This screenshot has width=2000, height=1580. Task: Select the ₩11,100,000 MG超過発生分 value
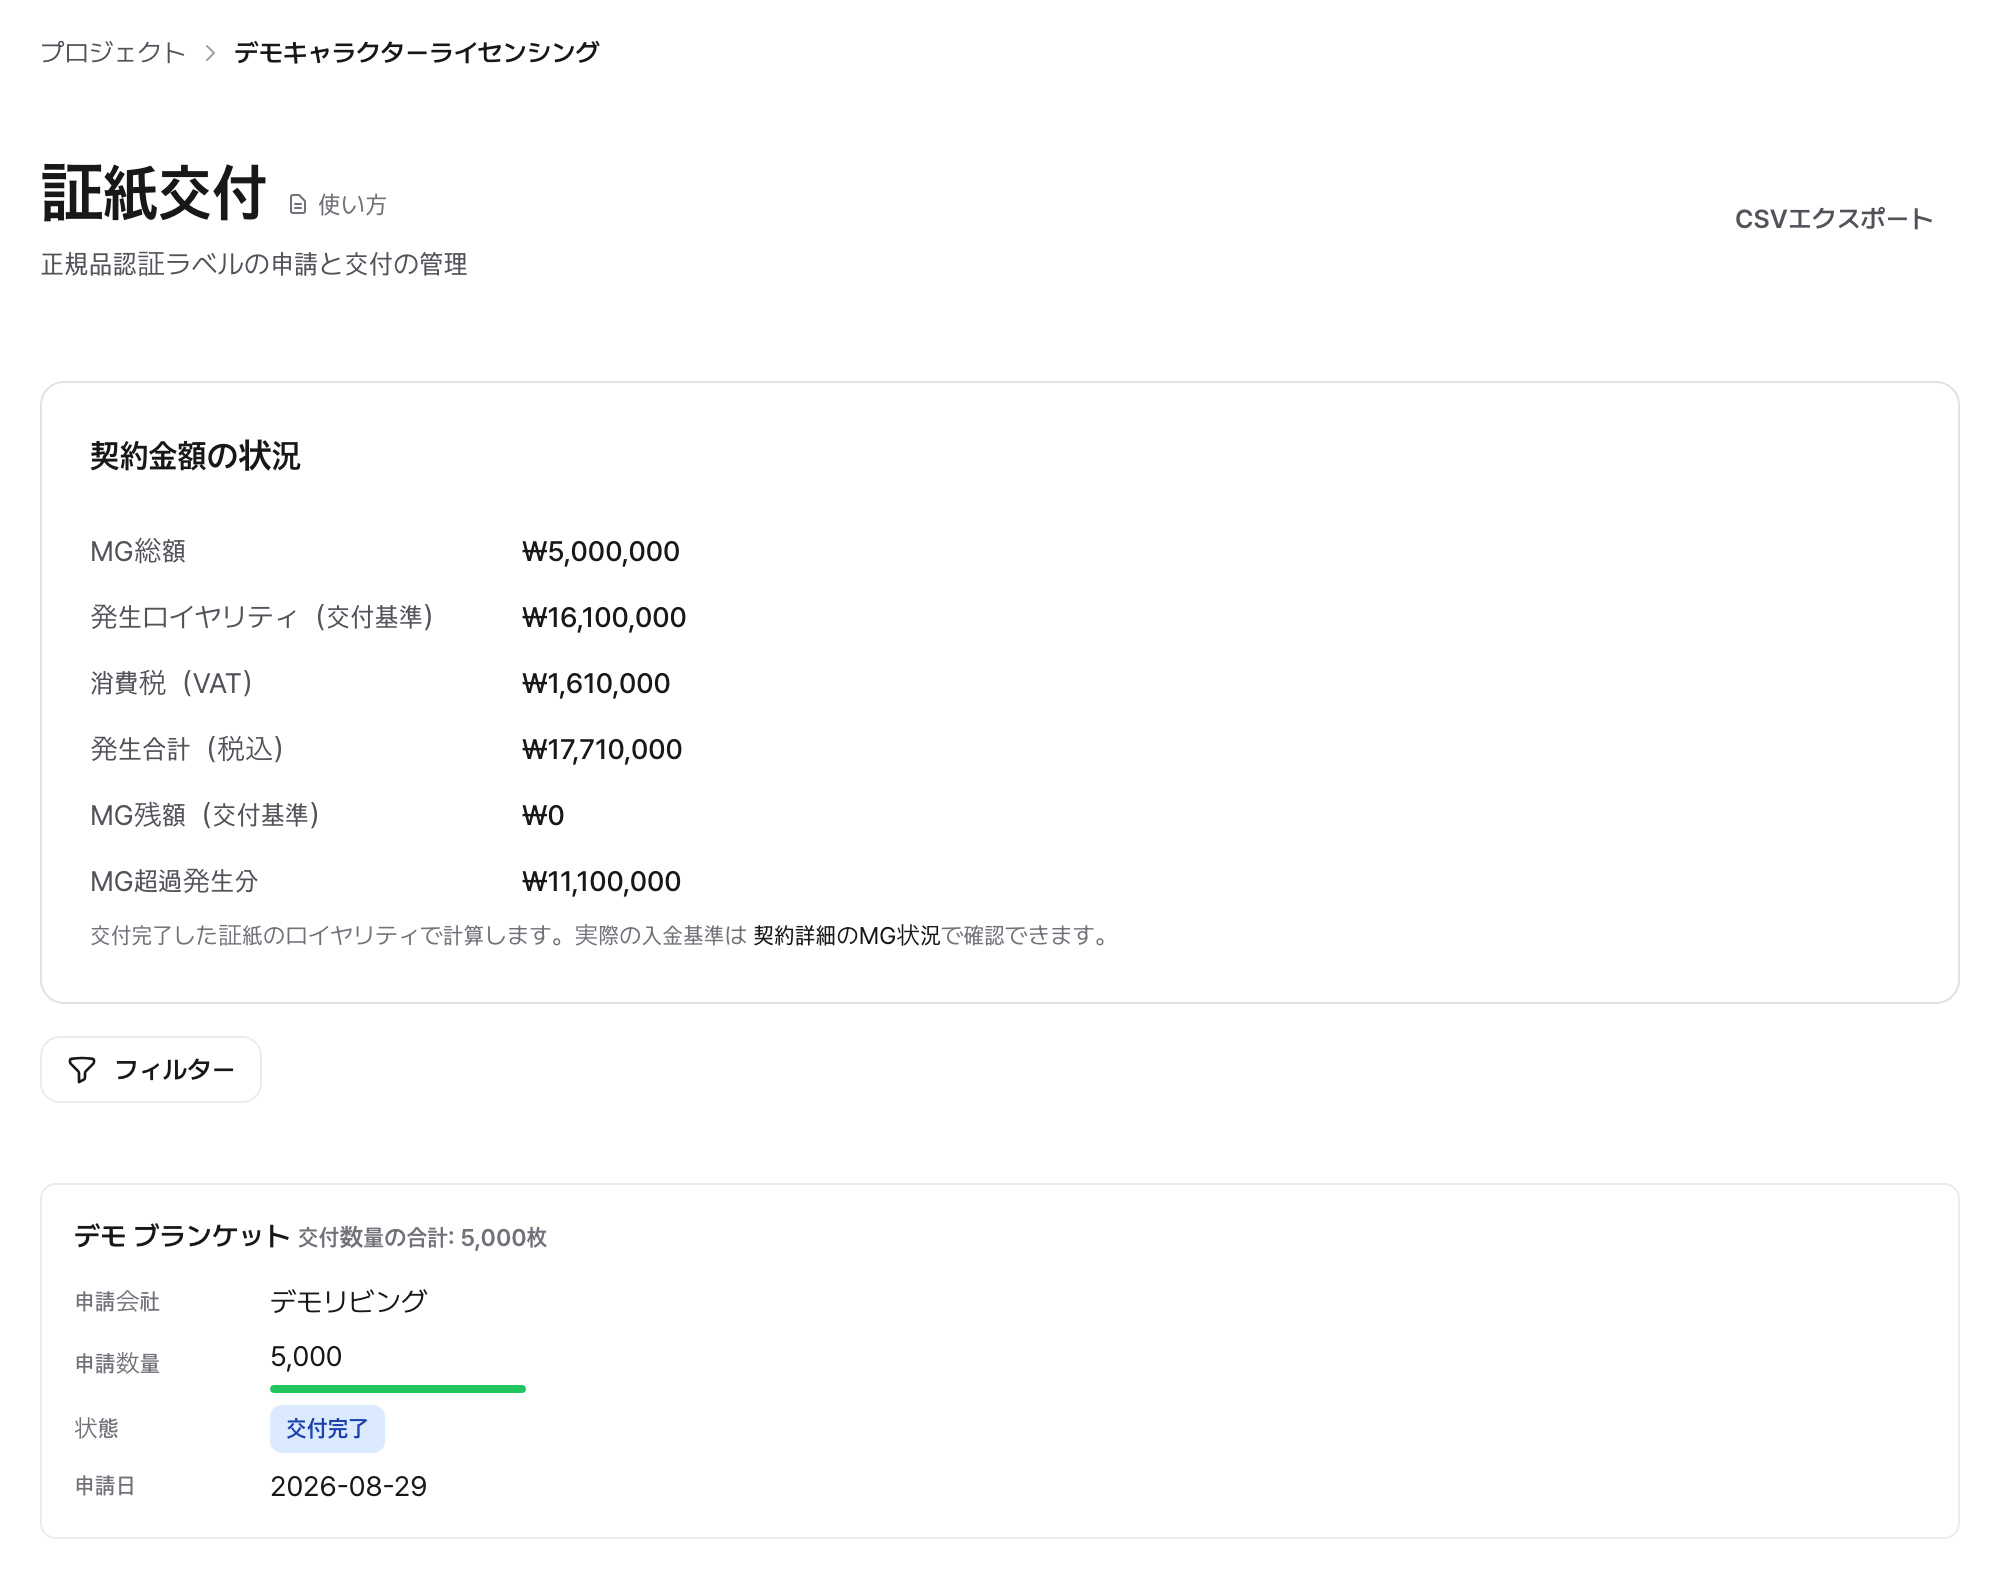tap(601, 881)
